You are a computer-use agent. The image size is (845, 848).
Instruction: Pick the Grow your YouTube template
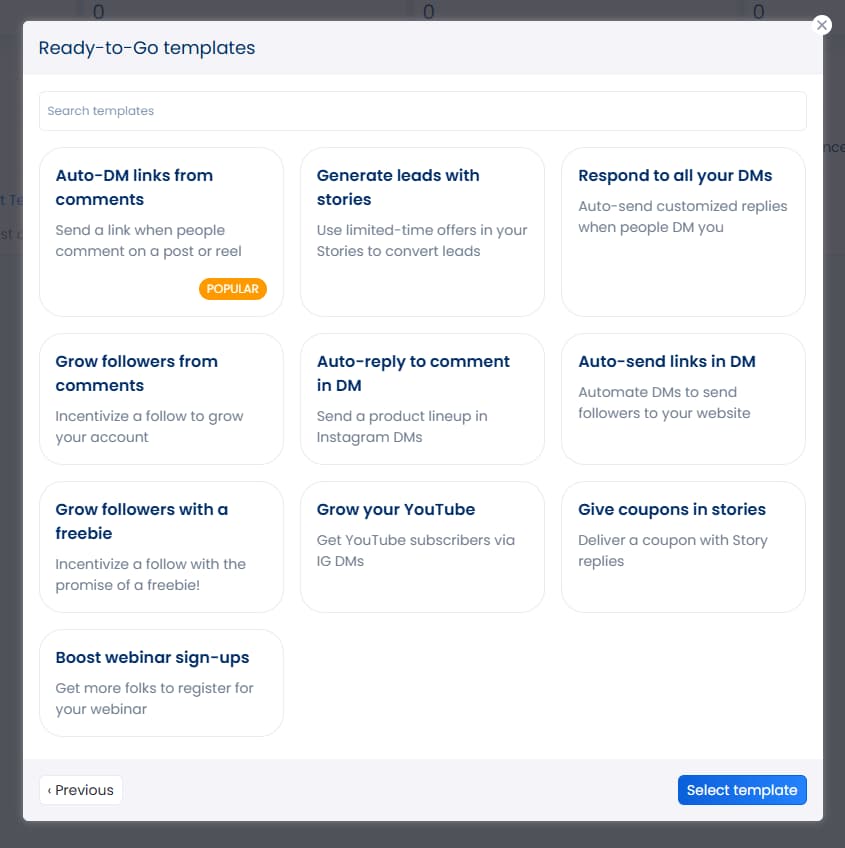click(x=422, y=546)
